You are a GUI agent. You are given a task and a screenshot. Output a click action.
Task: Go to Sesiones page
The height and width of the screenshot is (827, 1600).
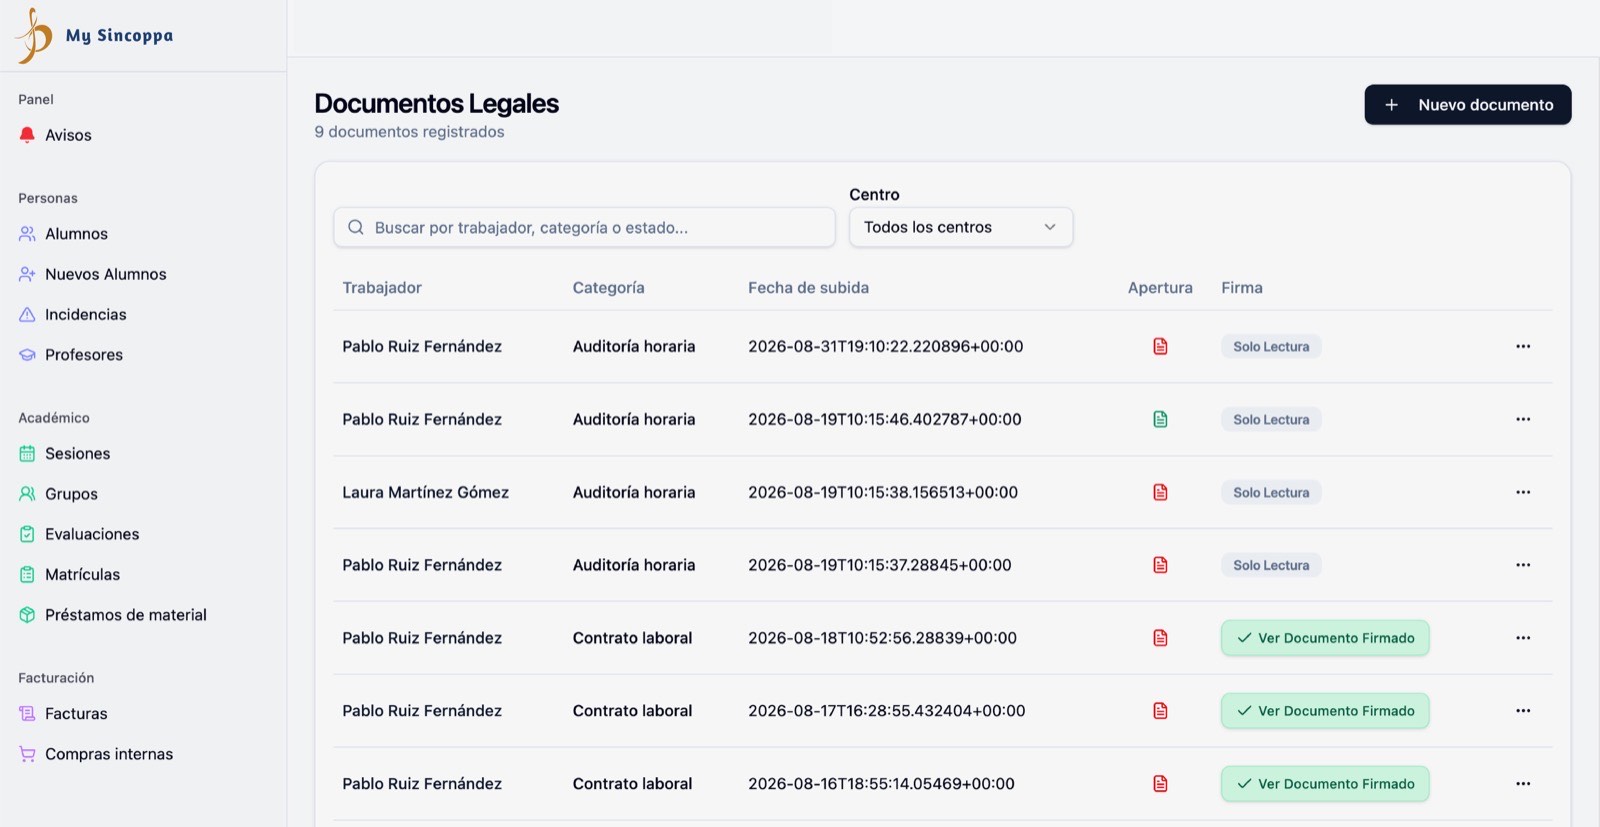coord(78,454)
